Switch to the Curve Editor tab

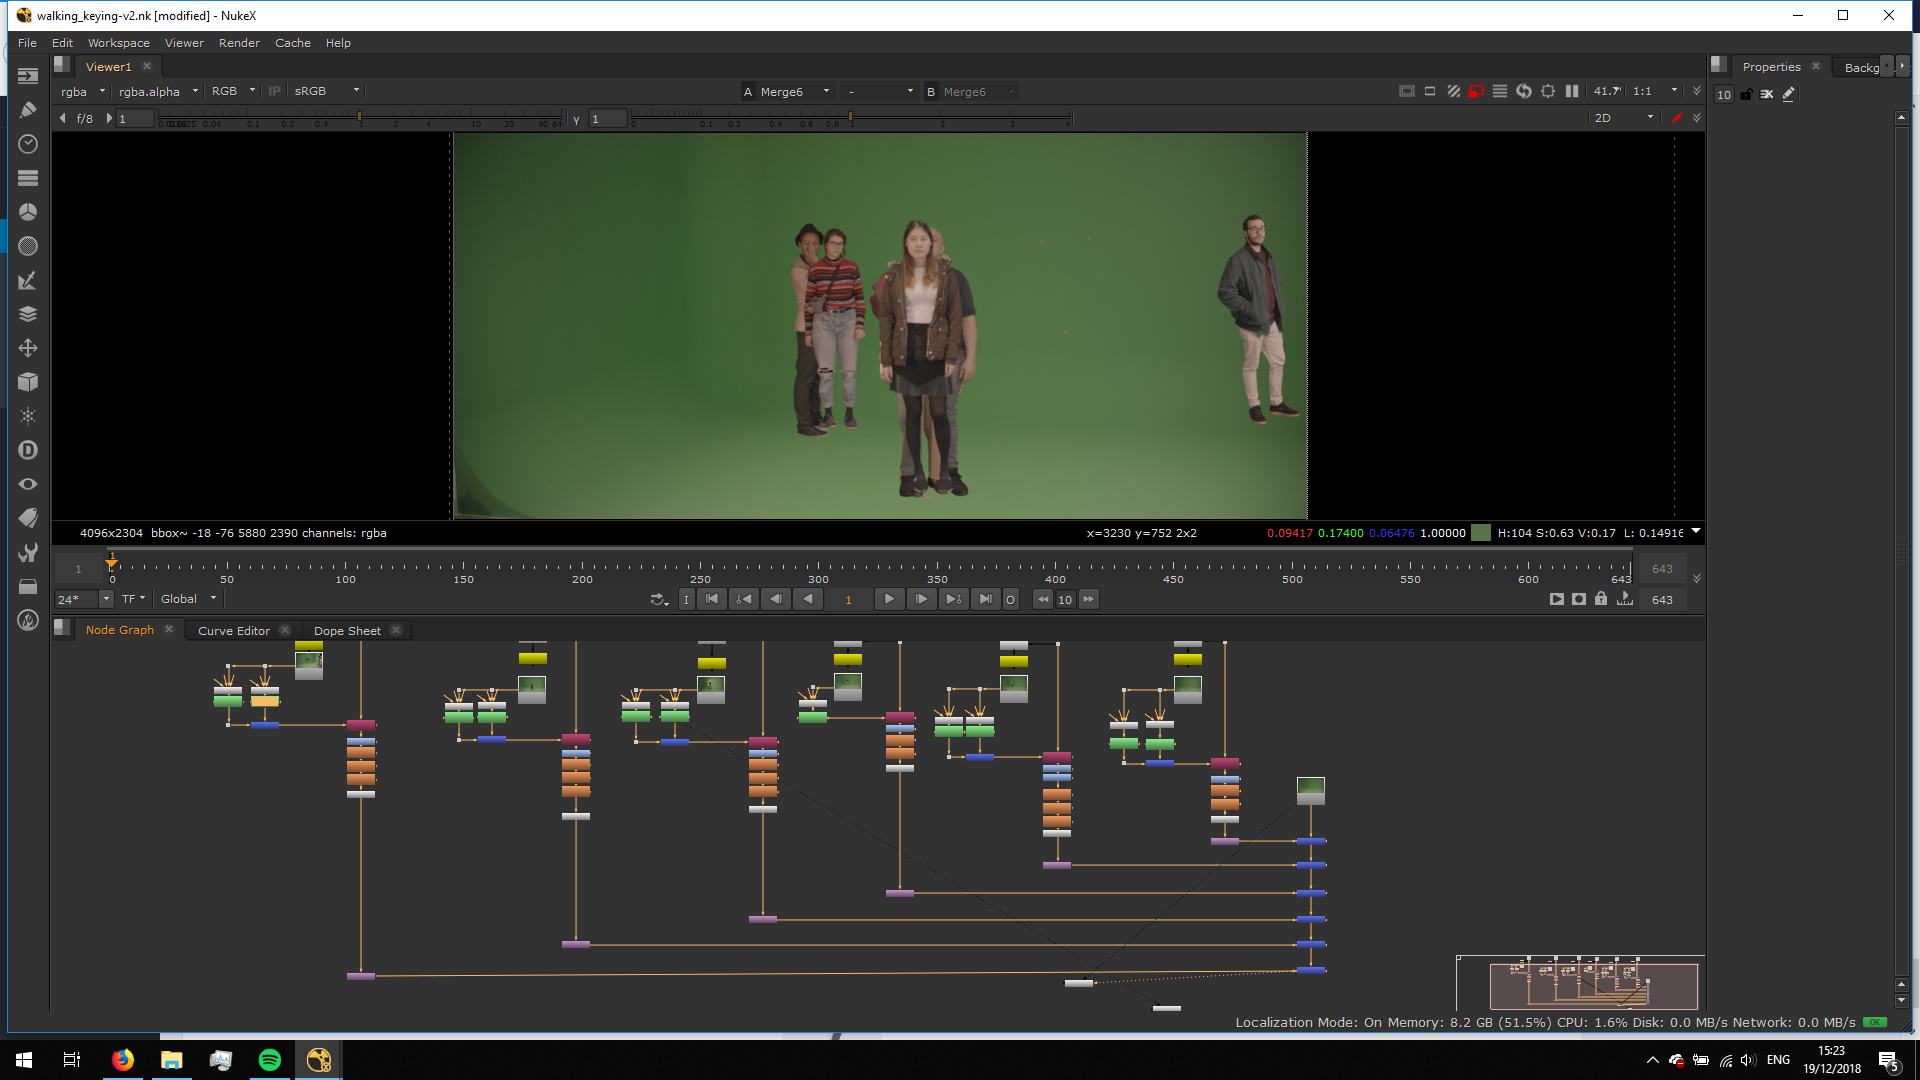[233, 631]
